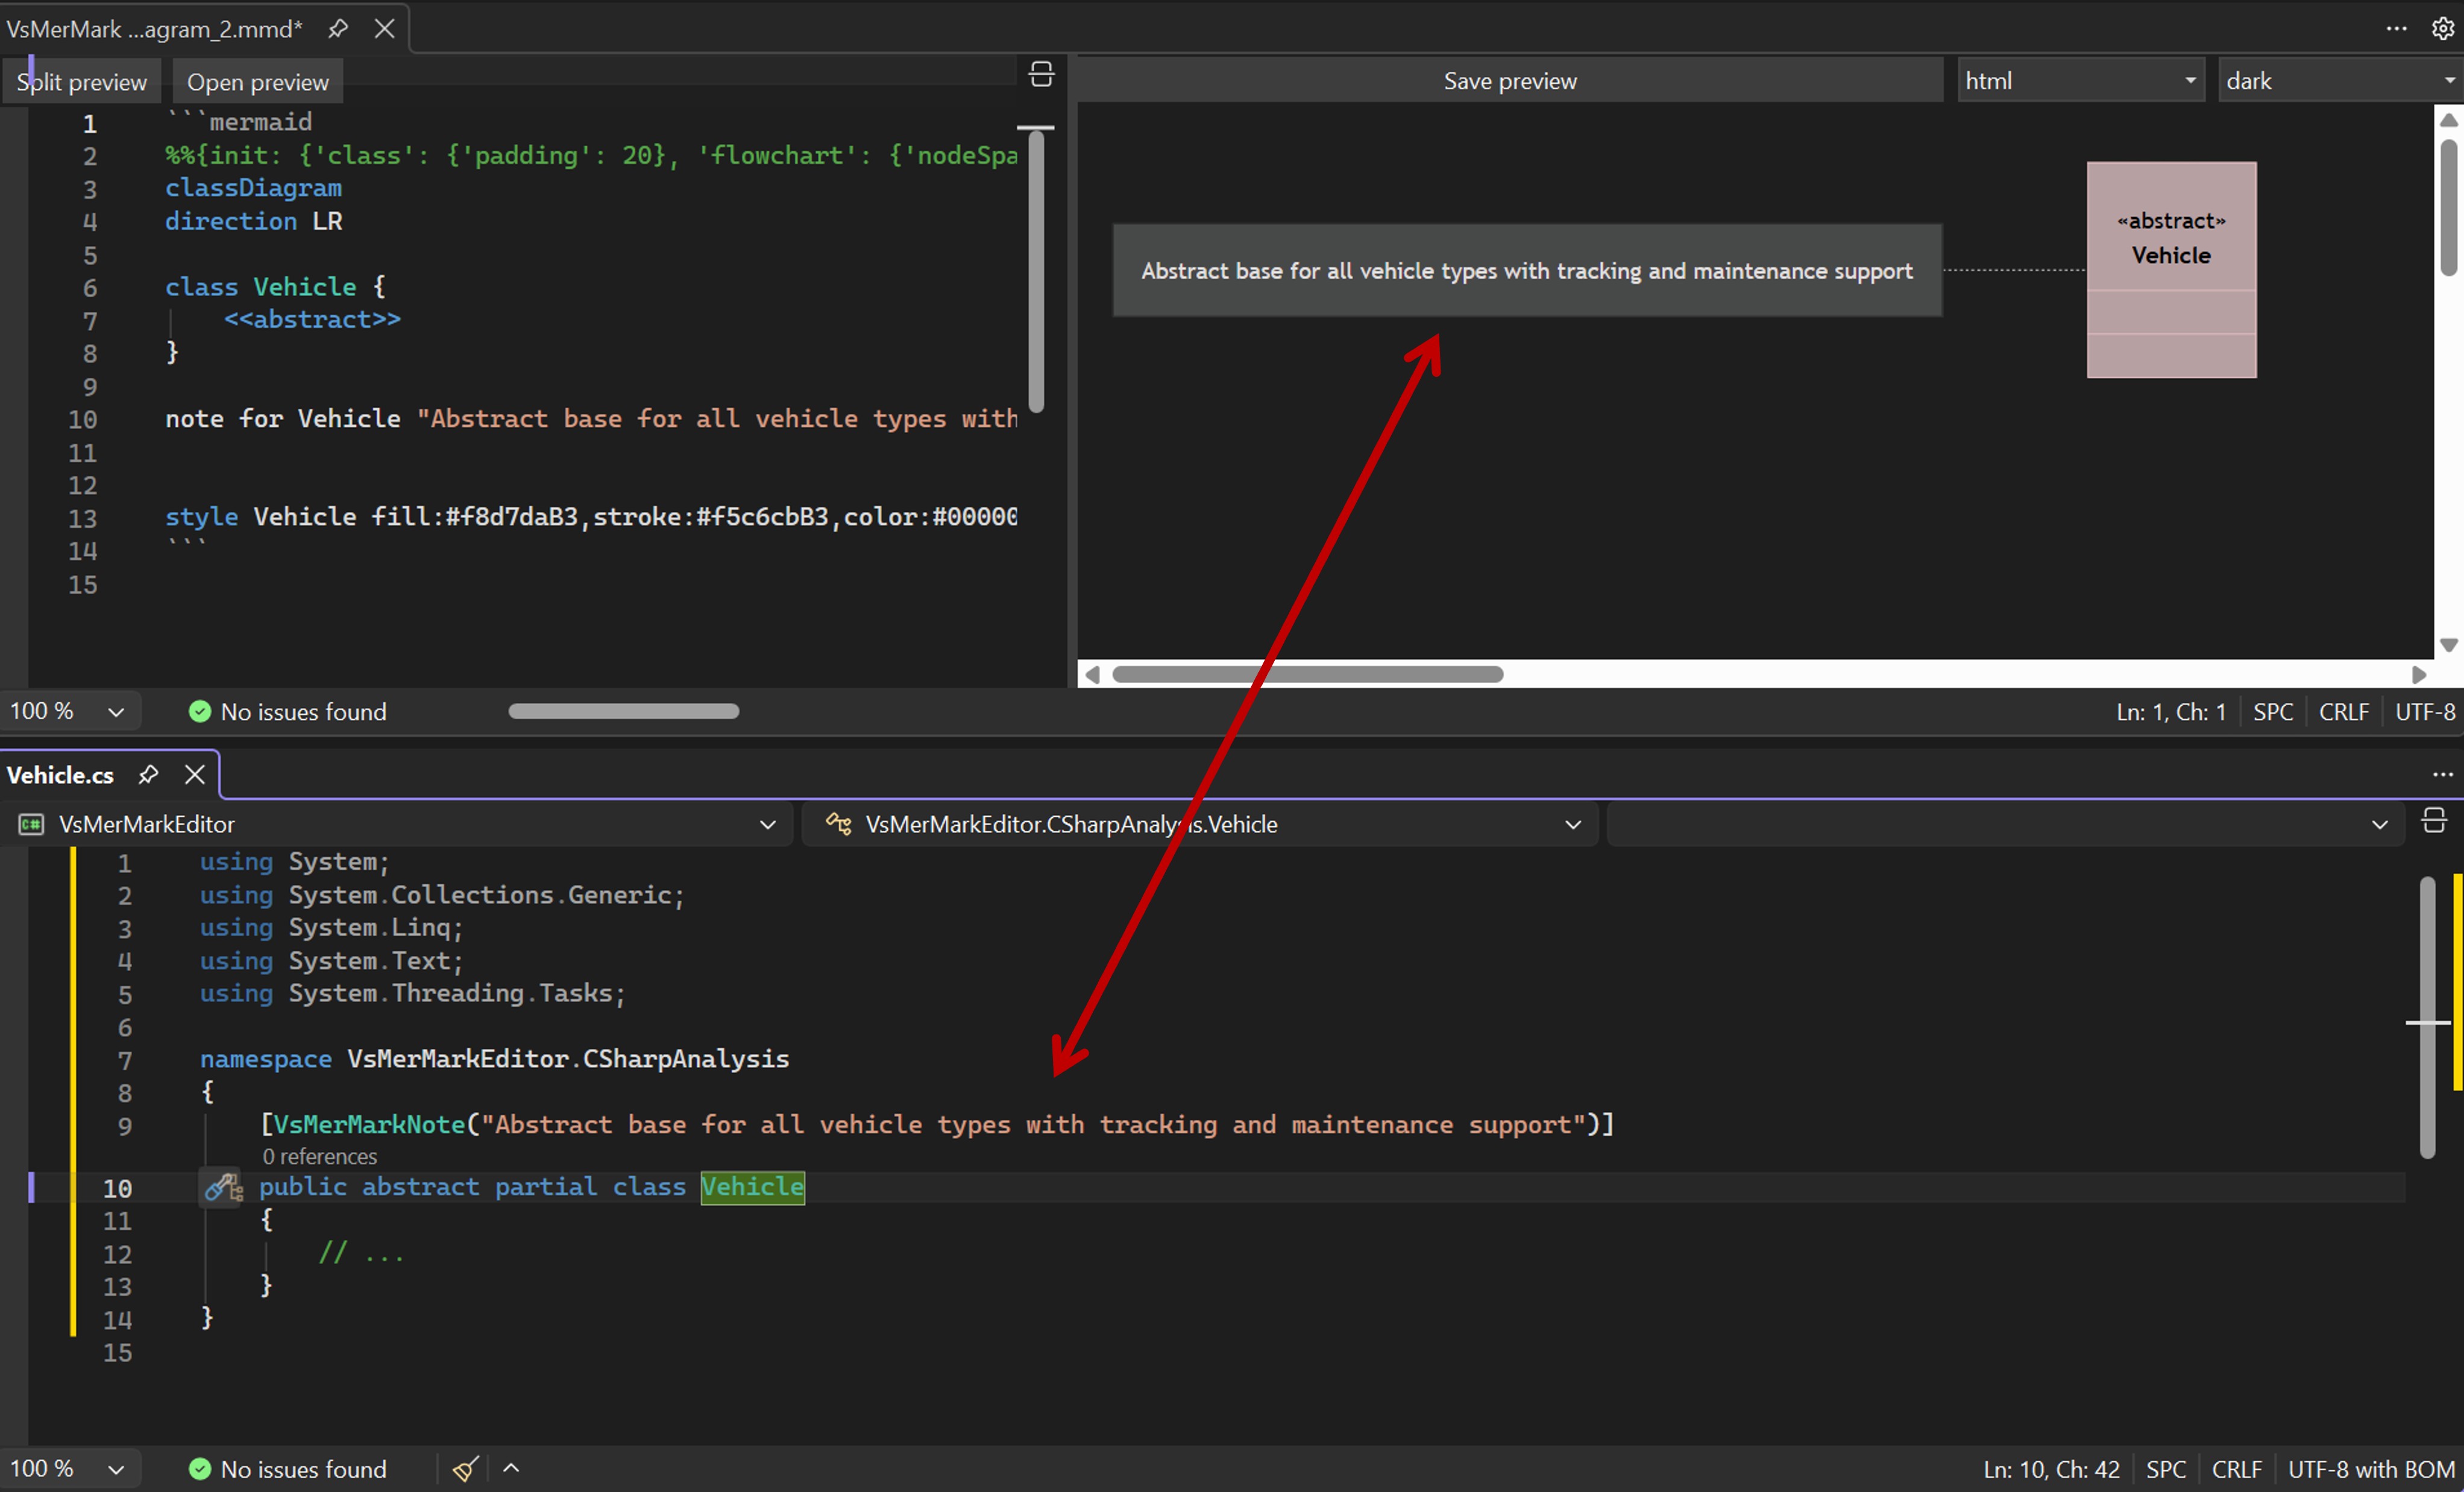Expand the html format dropdown

(2190, 81)
